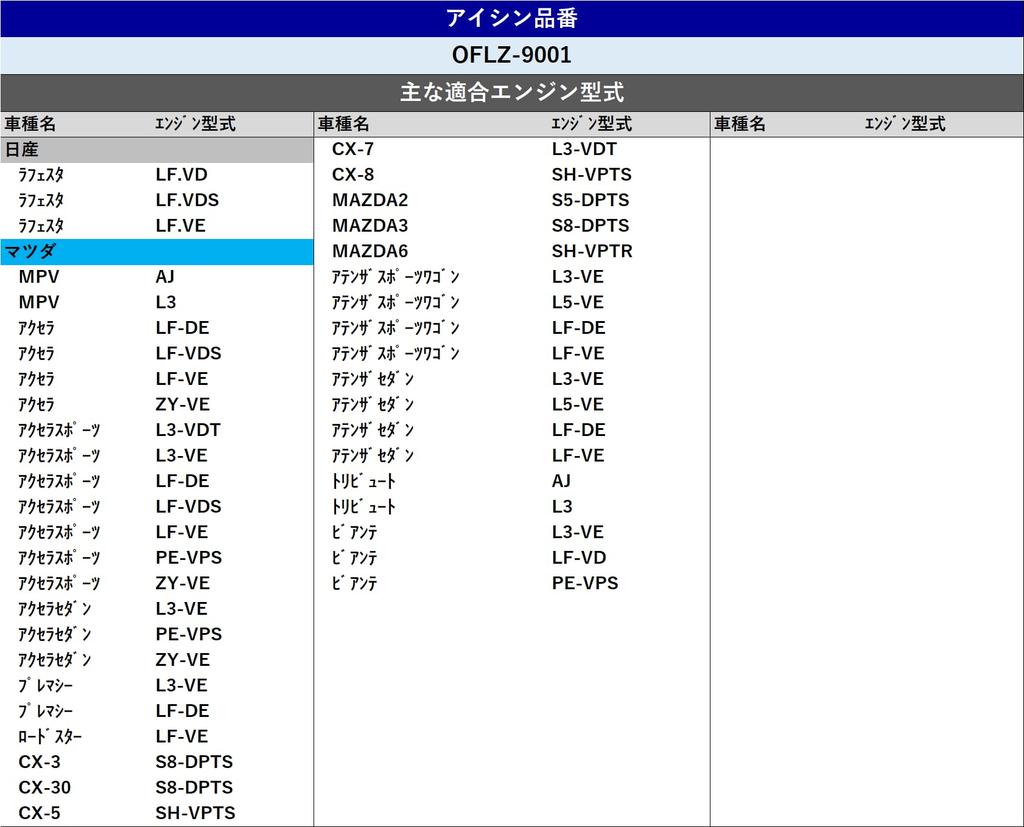Select the CX-8 vehicle name cell

[x=353, y=174]
